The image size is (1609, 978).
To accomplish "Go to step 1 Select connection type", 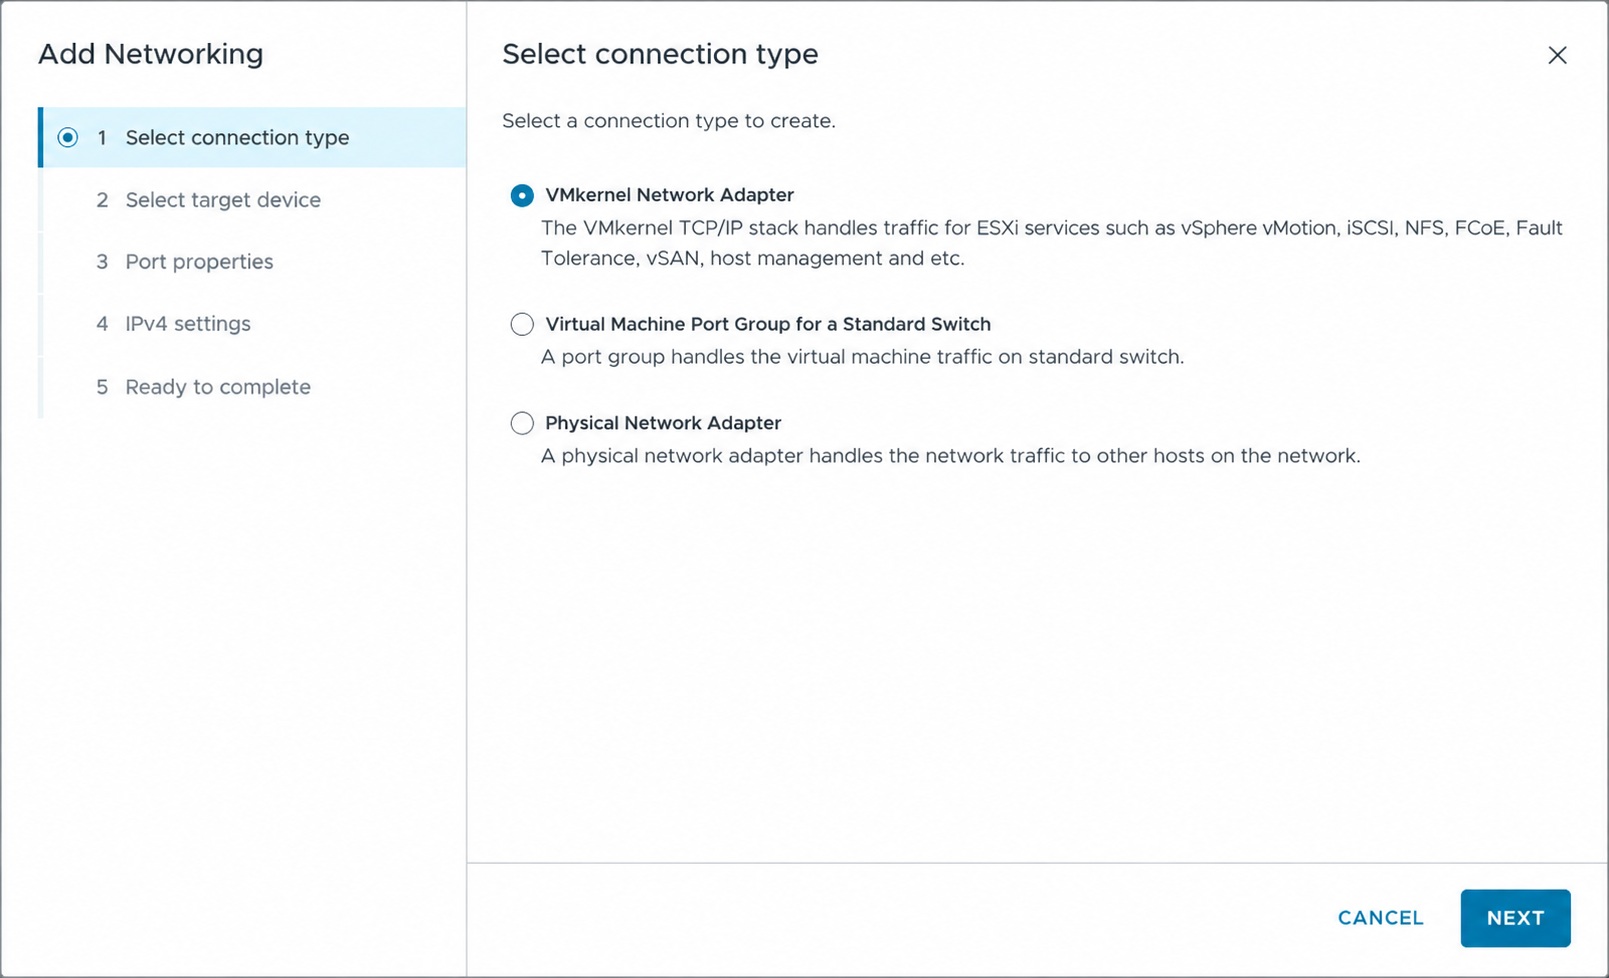I will (252, 137).
